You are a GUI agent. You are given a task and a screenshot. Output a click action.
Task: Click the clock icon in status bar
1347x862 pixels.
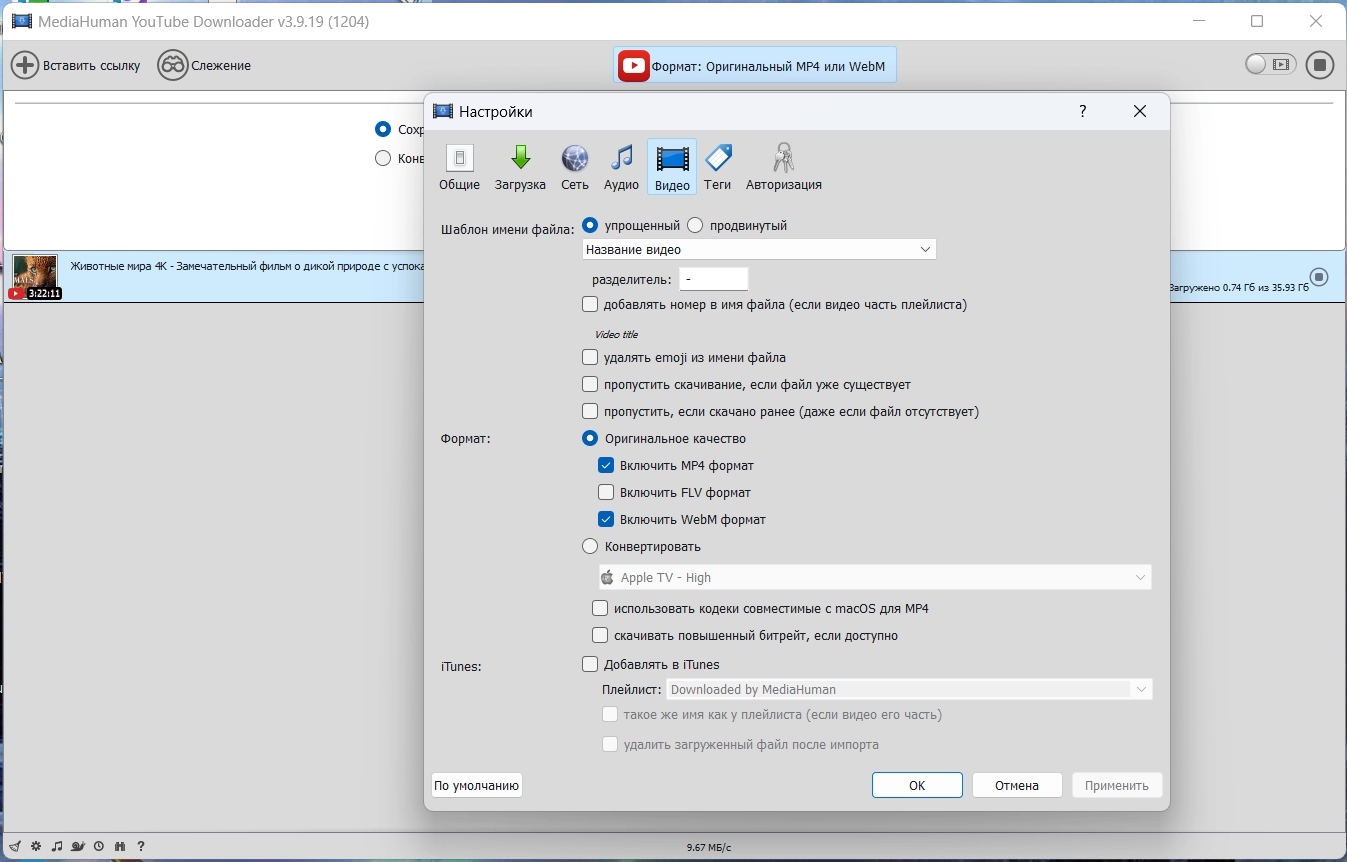[x=99, y=847]
